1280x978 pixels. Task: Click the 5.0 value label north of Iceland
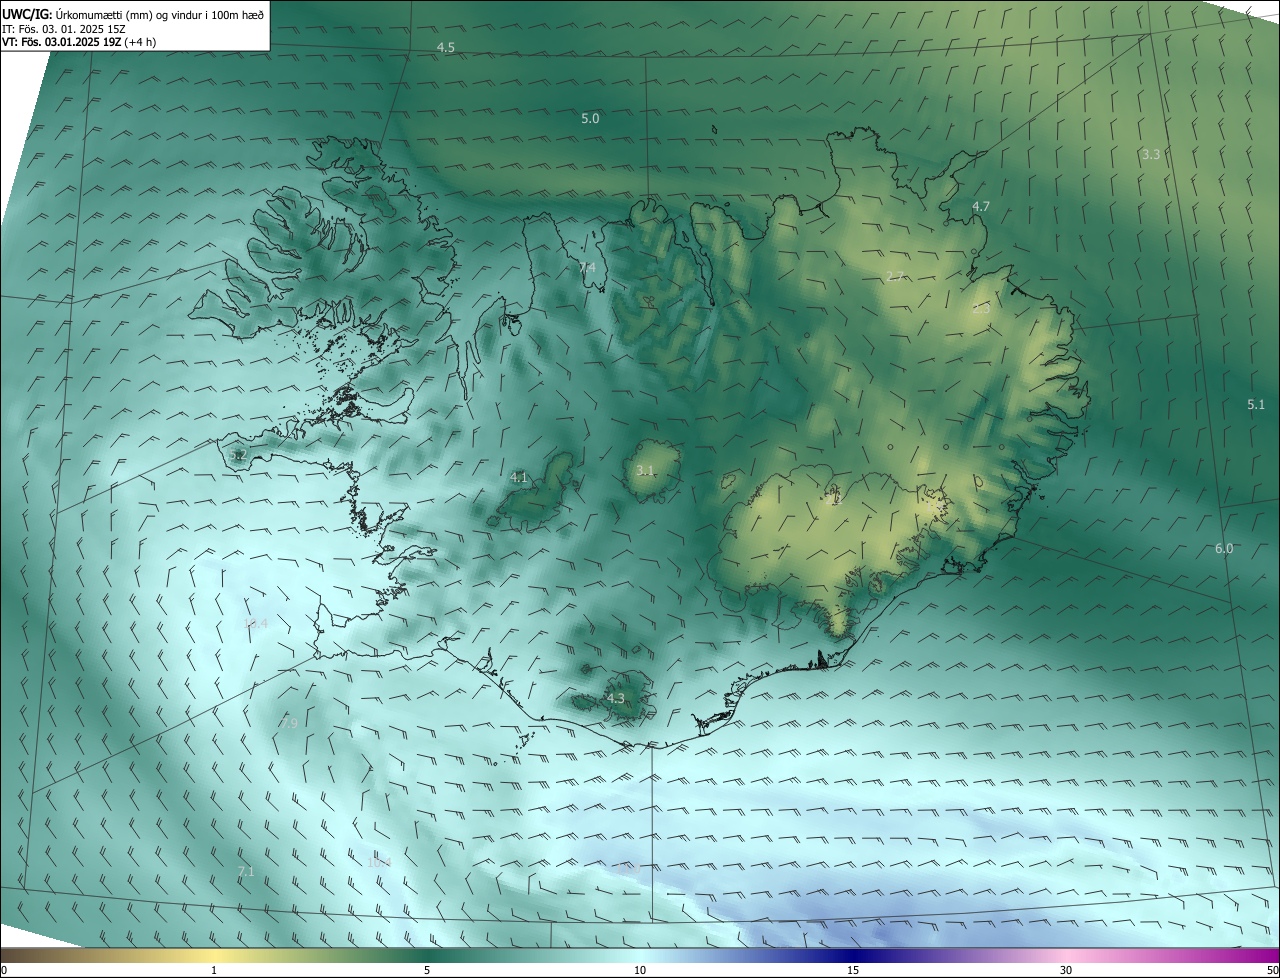tap(590, 118)
